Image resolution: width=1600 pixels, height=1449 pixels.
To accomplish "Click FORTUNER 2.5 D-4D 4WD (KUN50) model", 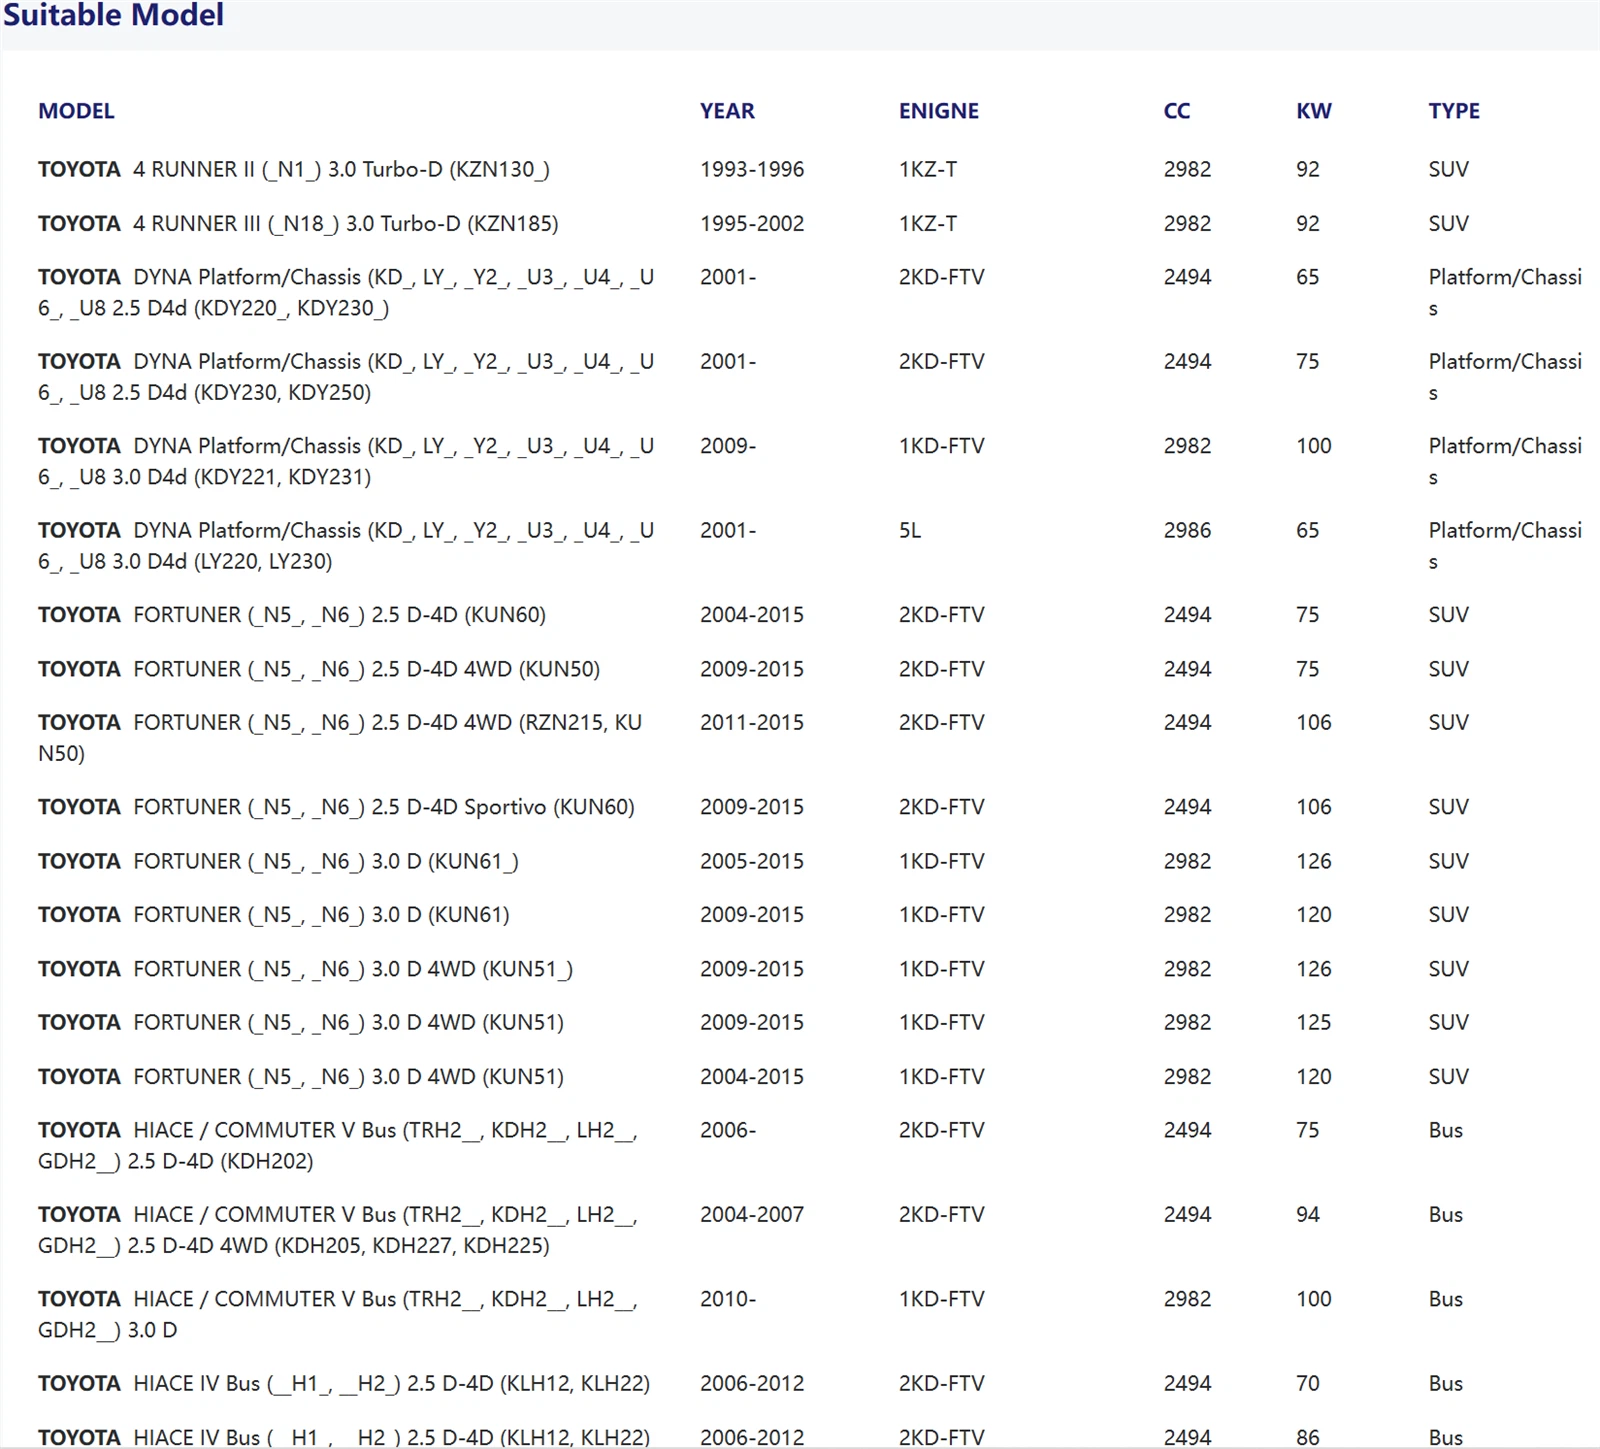I will 319,669.
